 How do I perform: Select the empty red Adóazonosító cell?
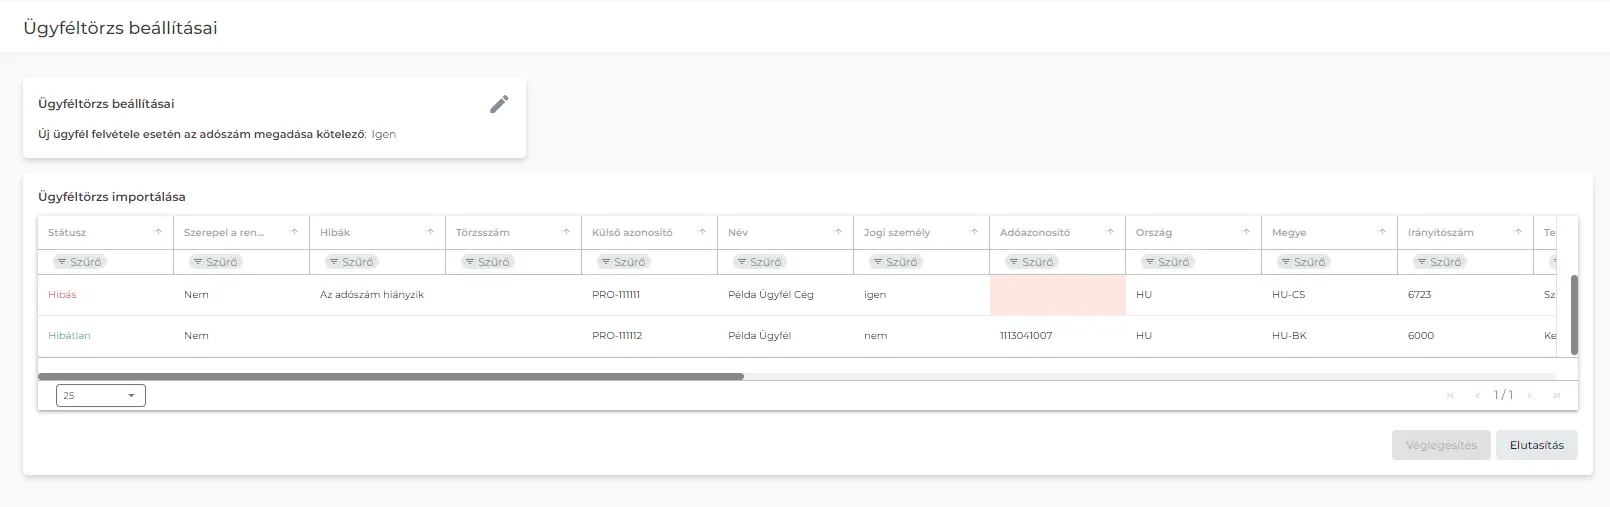coord(1057,295)
